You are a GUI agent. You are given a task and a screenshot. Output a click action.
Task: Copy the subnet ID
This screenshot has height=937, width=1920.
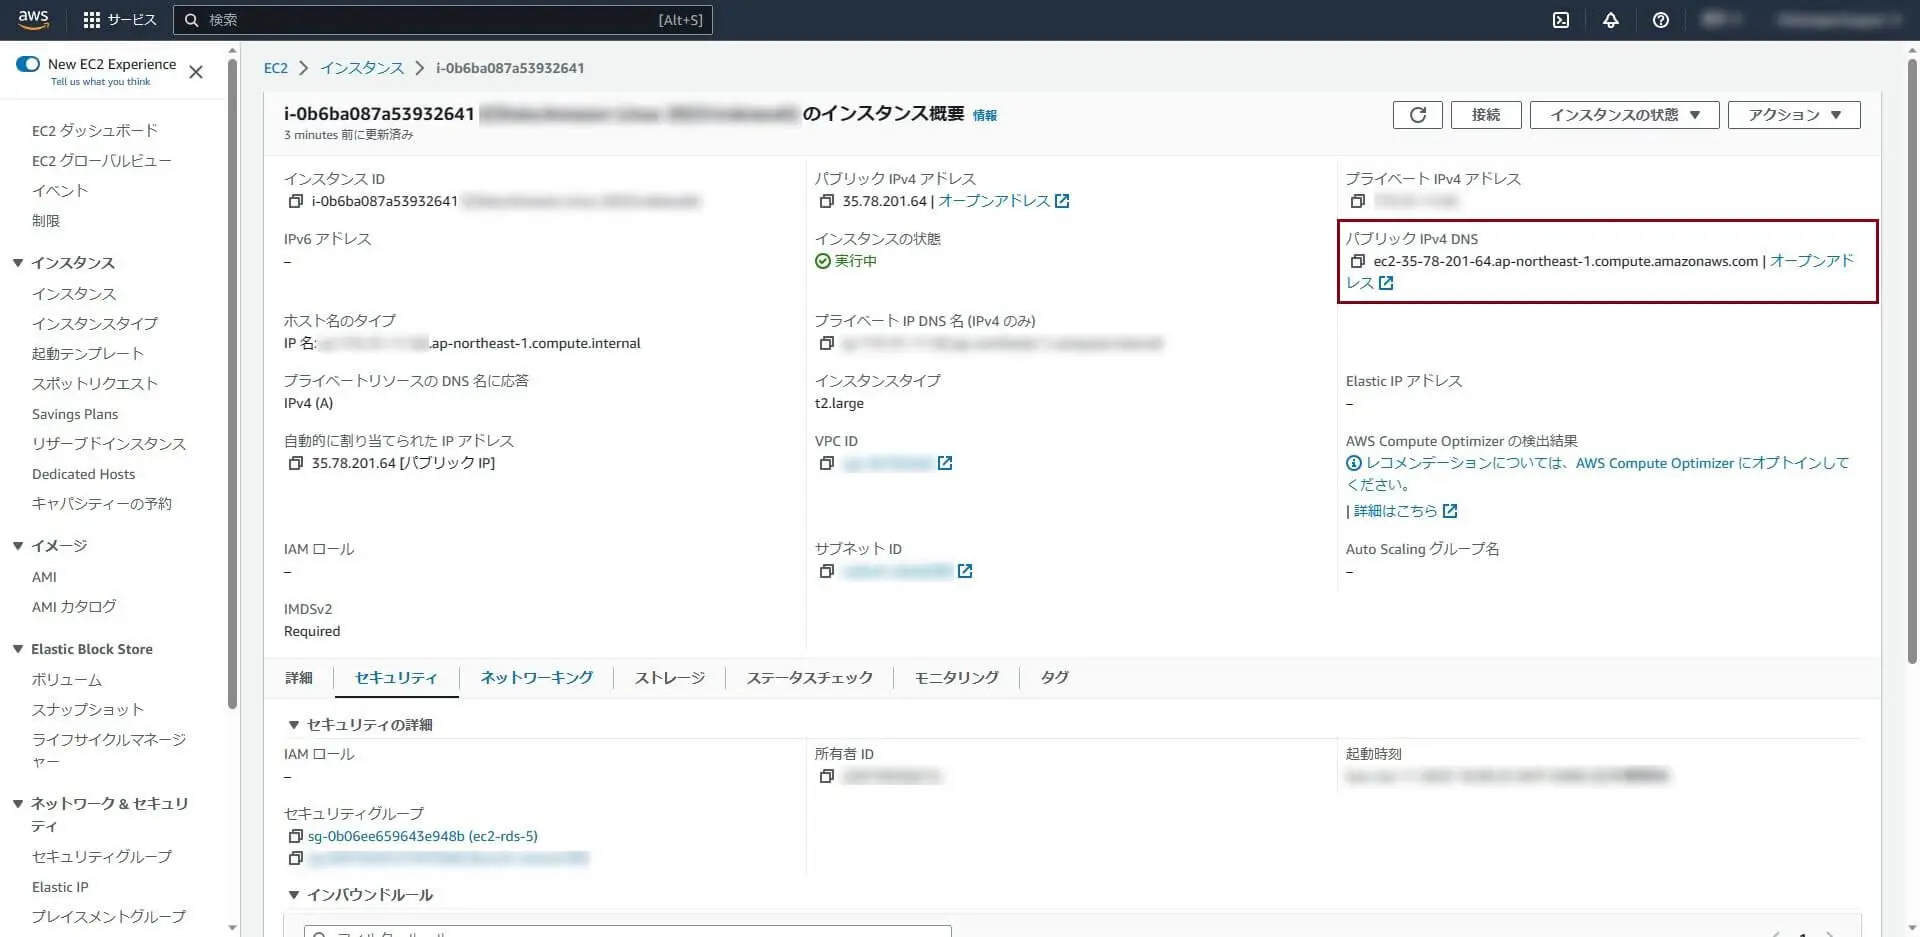(x=826, y=571)
